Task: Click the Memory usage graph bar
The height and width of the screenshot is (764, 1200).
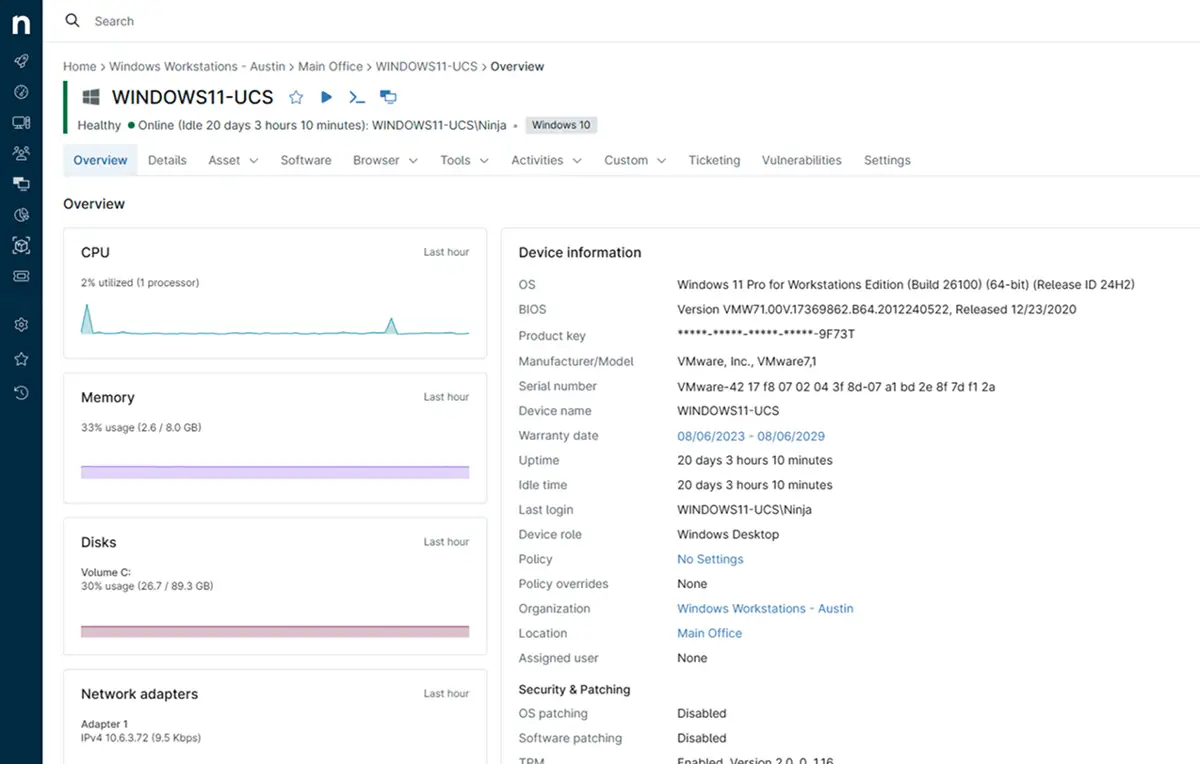Action: (x=275, y=471)
